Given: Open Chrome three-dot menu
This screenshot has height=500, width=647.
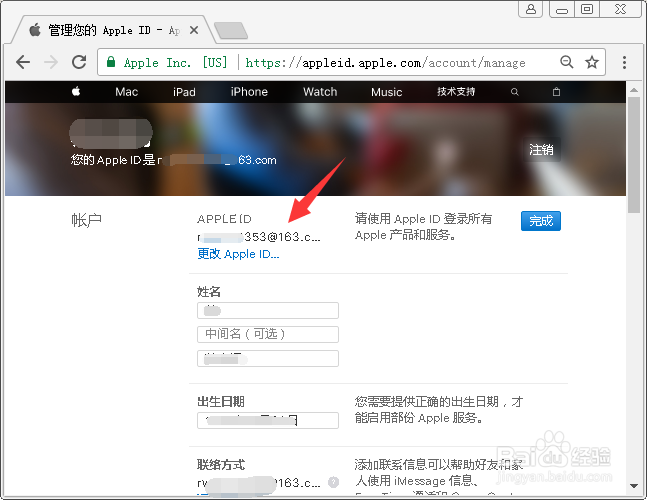Looking at the screenshot, I should tap(624, 62).
